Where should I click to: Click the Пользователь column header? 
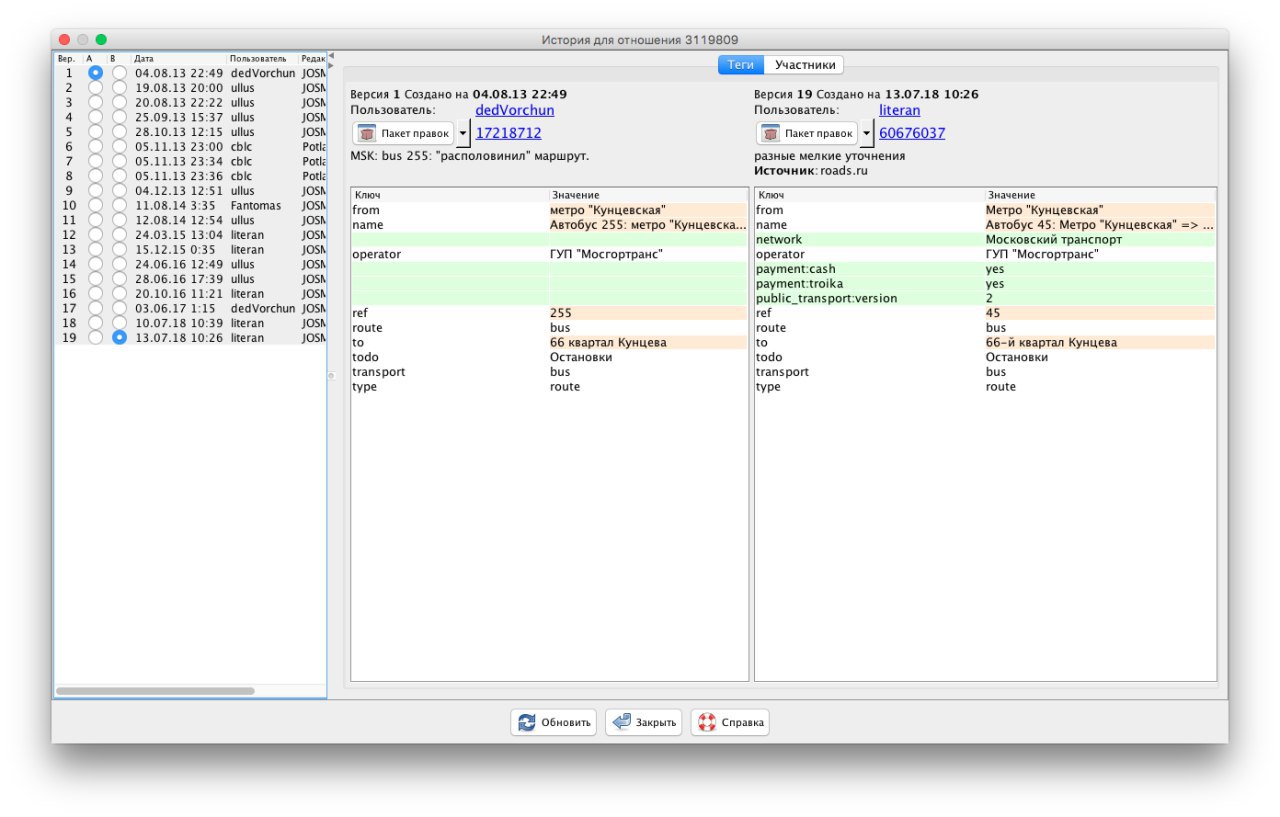[x=264, y=59]
